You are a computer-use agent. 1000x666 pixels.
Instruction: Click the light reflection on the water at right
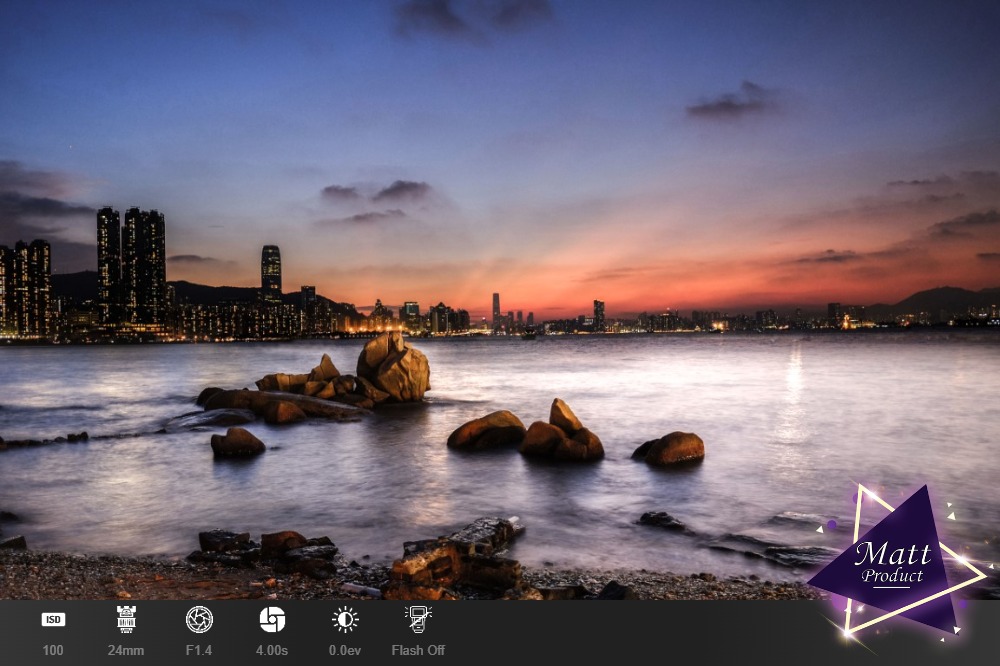(x=795, y=380)
